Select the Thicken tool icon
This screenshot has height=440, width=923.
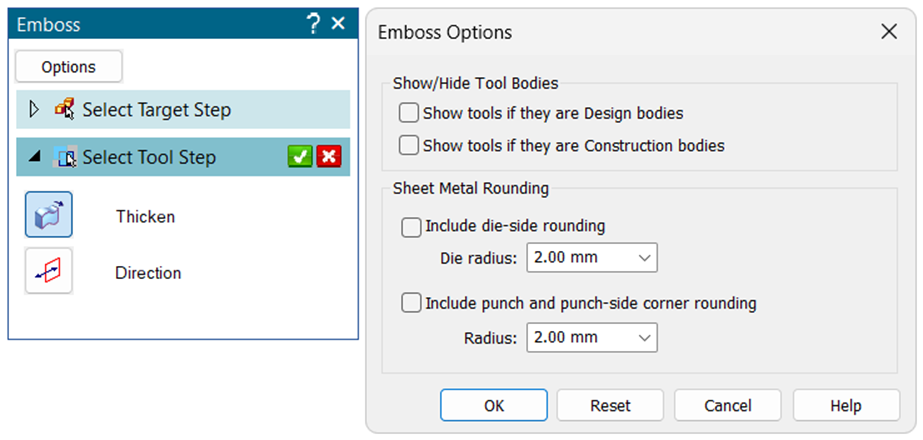(x=48, y=214)
